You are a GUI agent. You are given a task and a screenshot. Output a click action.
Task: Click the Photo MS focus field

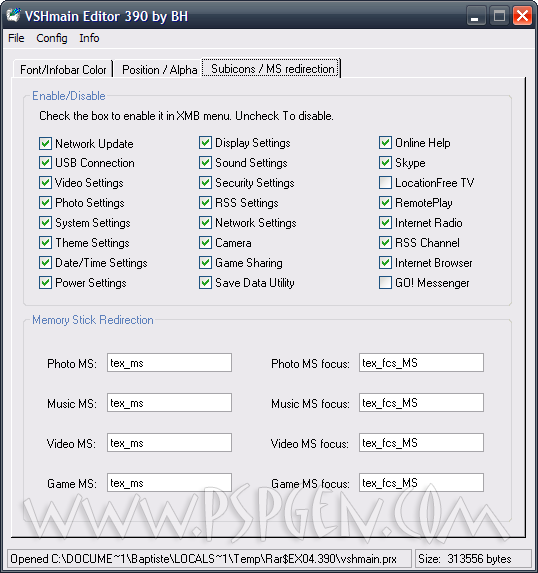(421, 363)
